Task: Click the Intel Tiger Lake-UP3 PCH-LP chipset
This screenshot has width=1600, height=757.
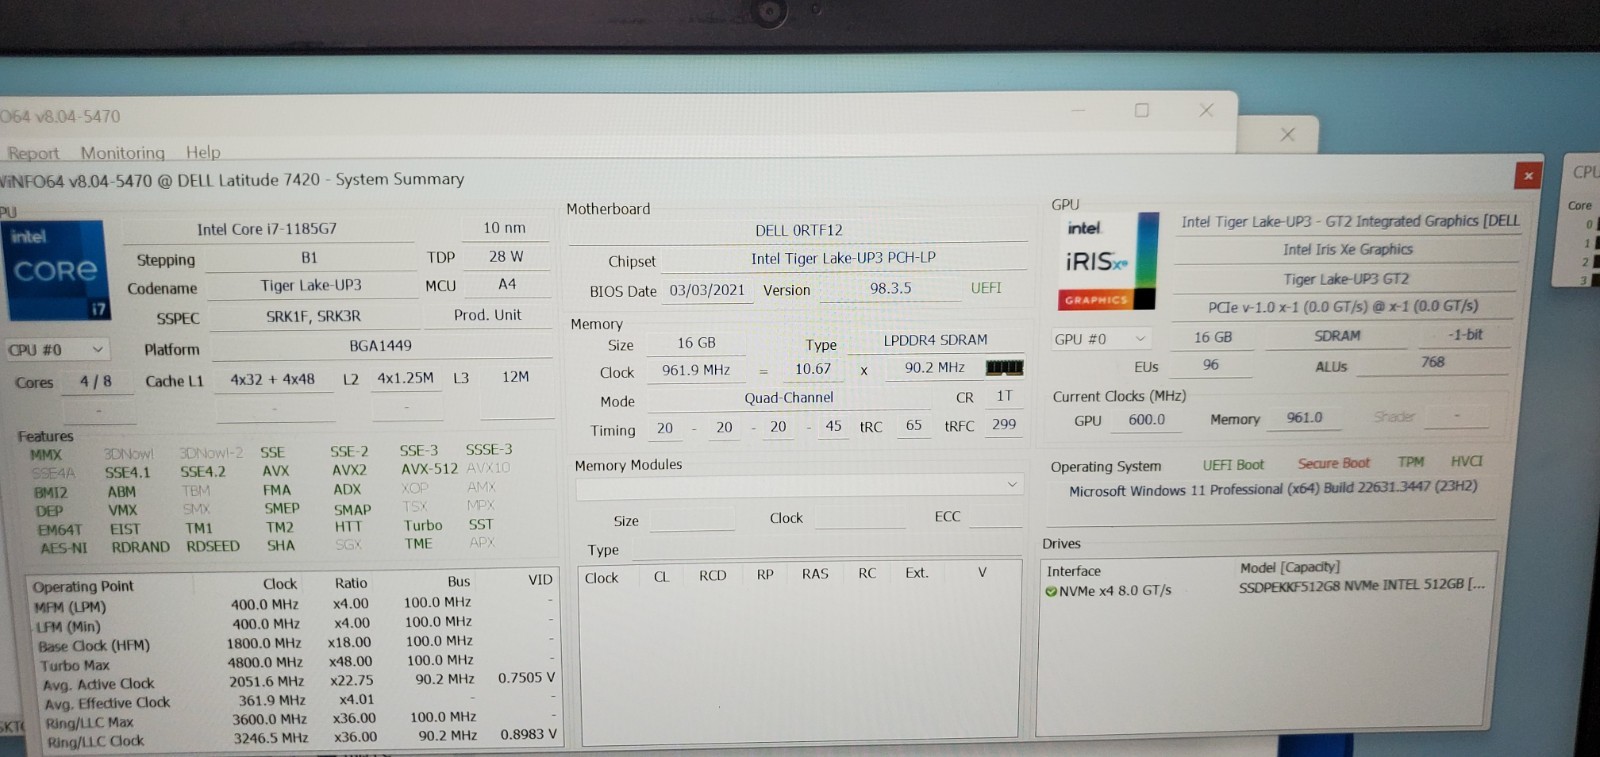Action: coord(843,258)
